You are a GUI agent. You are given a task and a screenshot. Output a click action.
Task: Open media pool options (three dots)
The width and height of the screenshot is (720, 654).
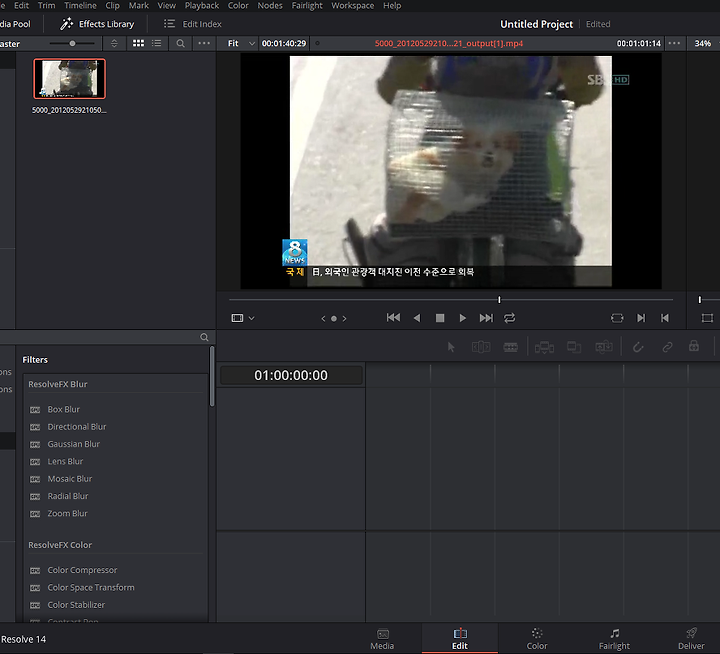(x=204, y=43)
